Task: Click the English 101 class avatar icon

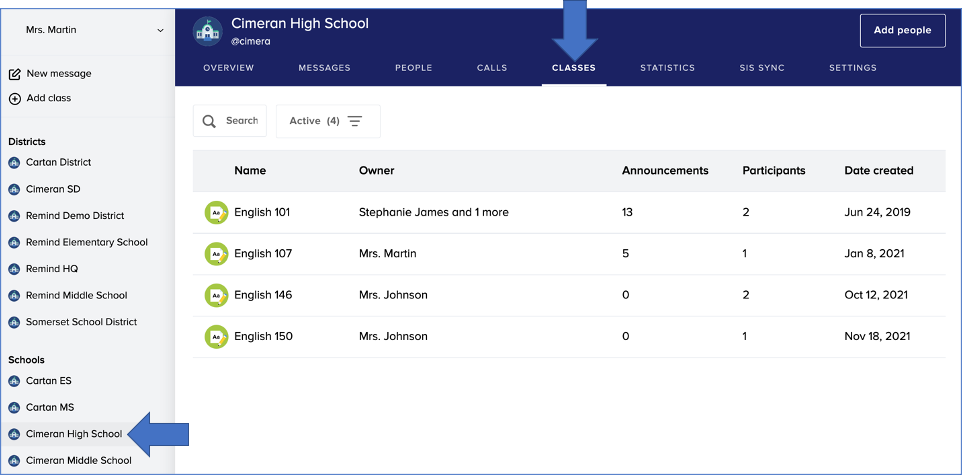Action: 216,212
